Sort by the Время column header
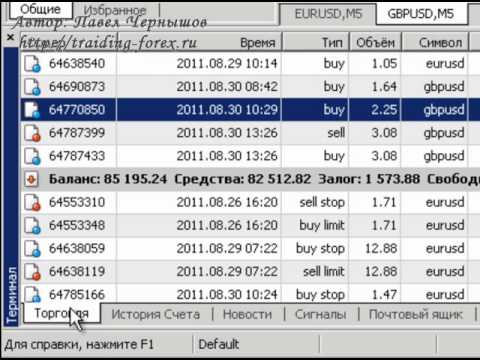Screen dimensions: 480x360 (199, 42)
